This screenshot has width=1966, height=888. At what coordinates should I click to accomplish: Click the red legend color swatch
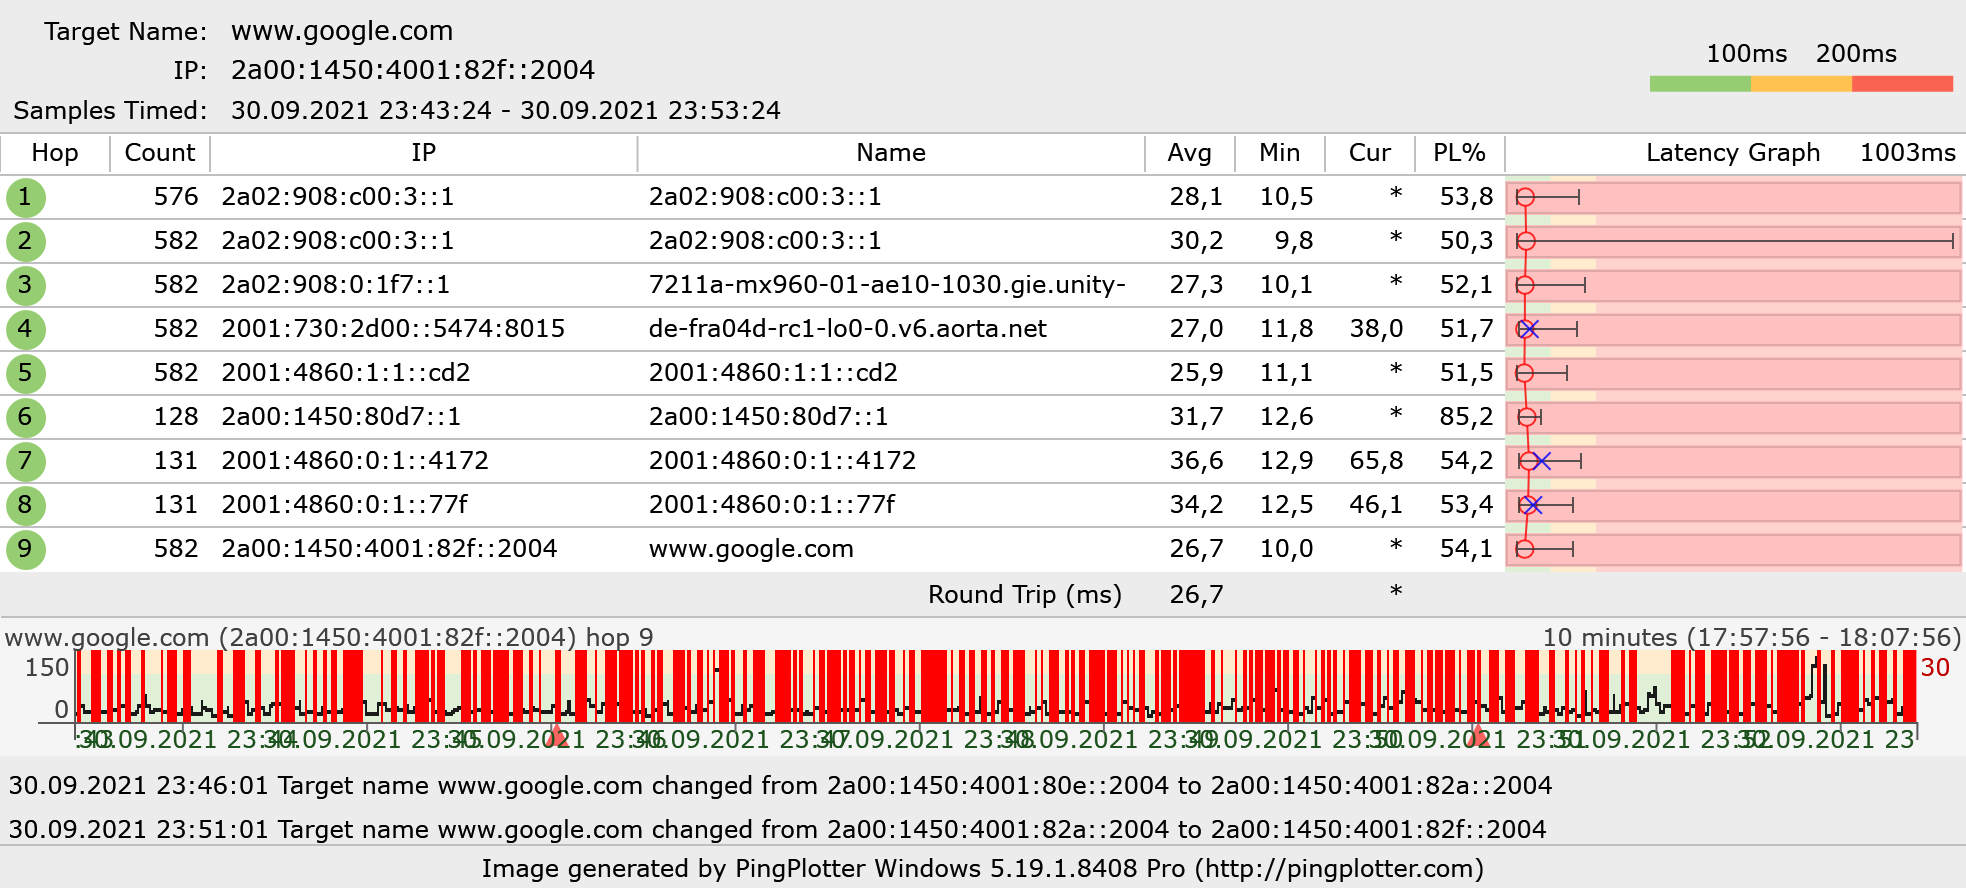[x=1902, y=84]
